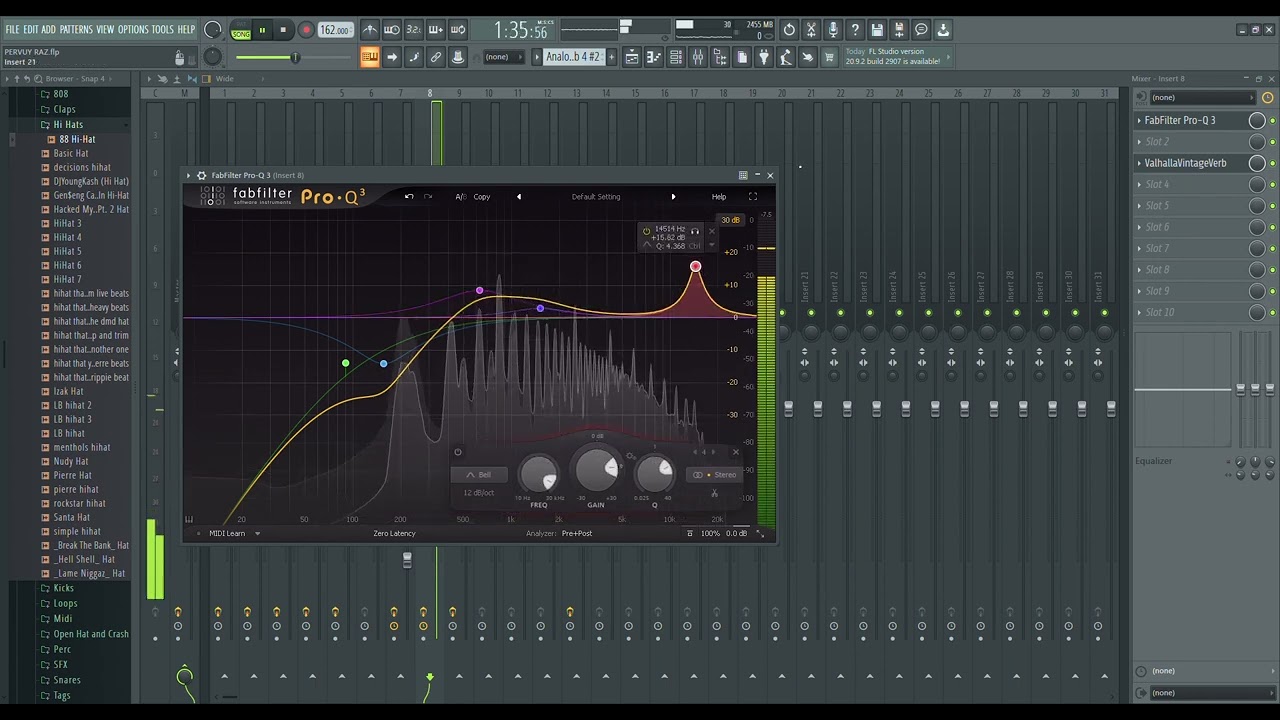Toggle Stereo placement button
This screenshot has height=720, width=1280.
(x=716, y=475)
